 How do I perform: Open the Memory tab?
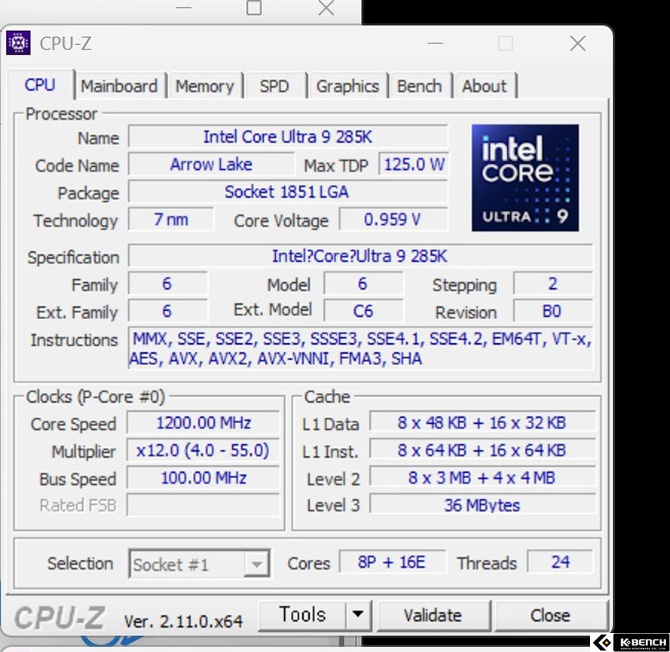tap(205, 86)
